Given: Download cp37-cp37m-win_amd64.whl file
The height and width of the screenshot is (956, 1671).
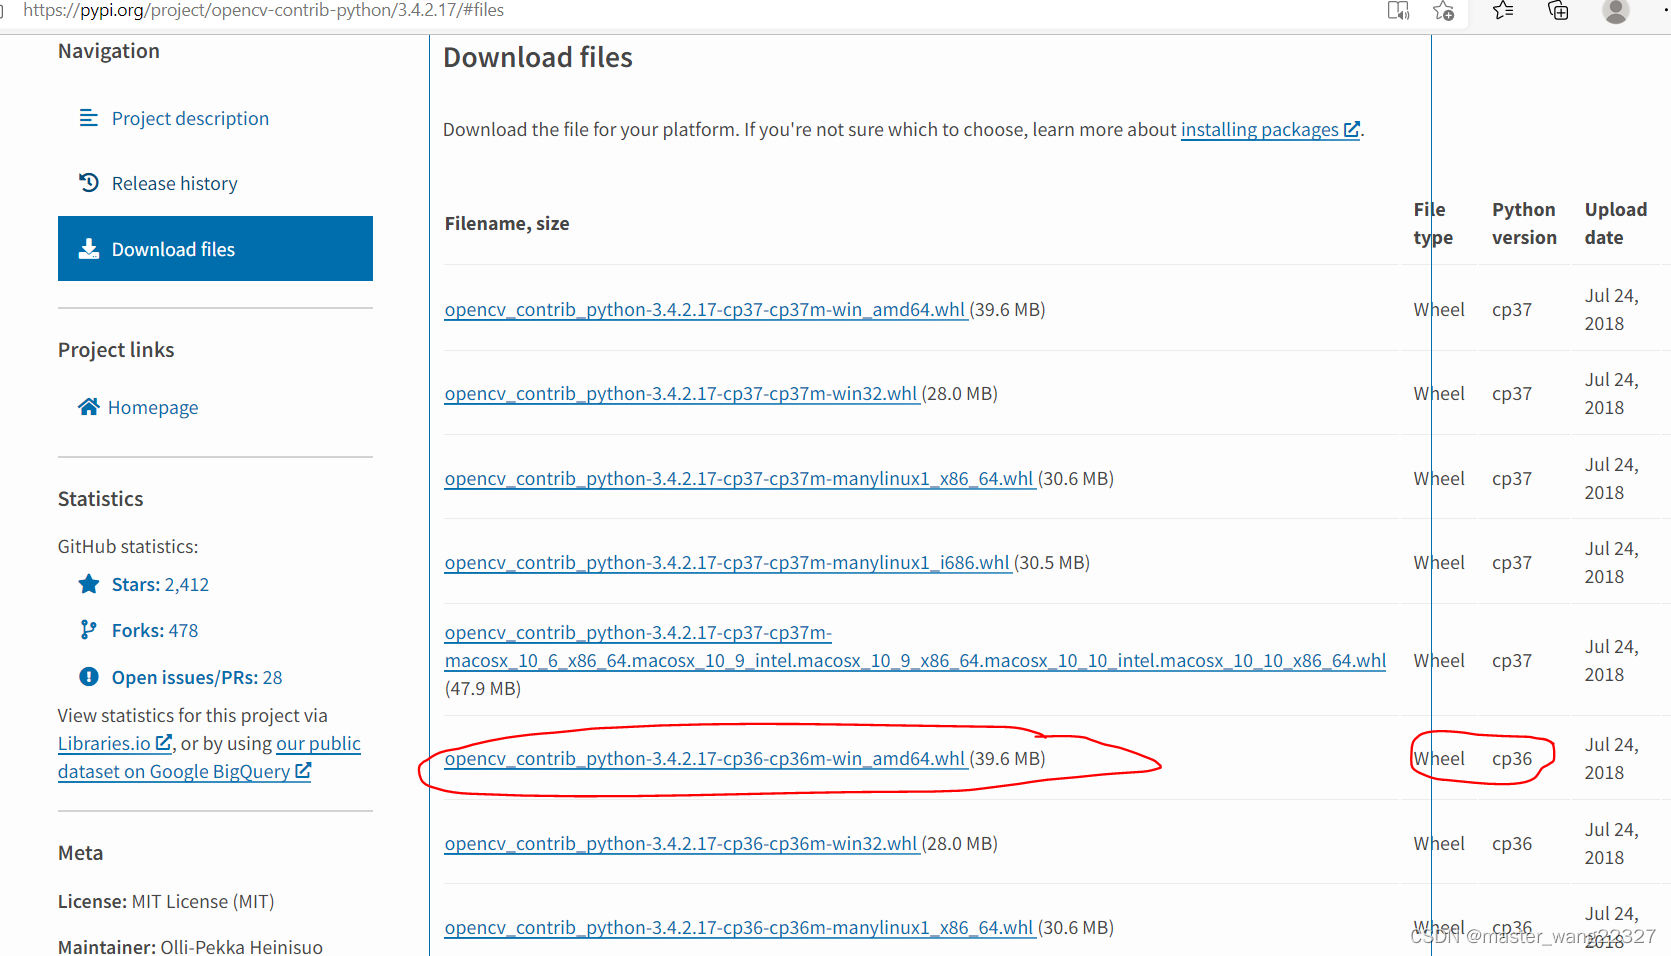Looking at the screenshot, I should (x=705, y=309).
